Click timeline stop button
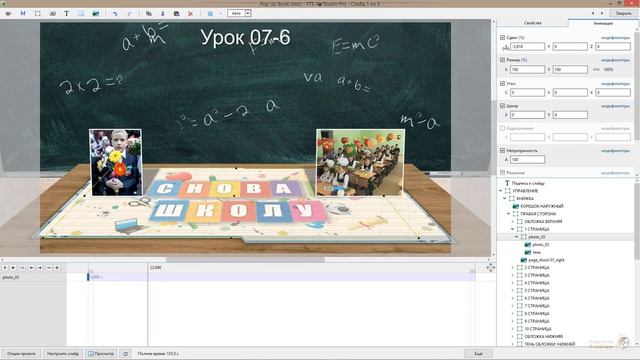 click(13, 268)
